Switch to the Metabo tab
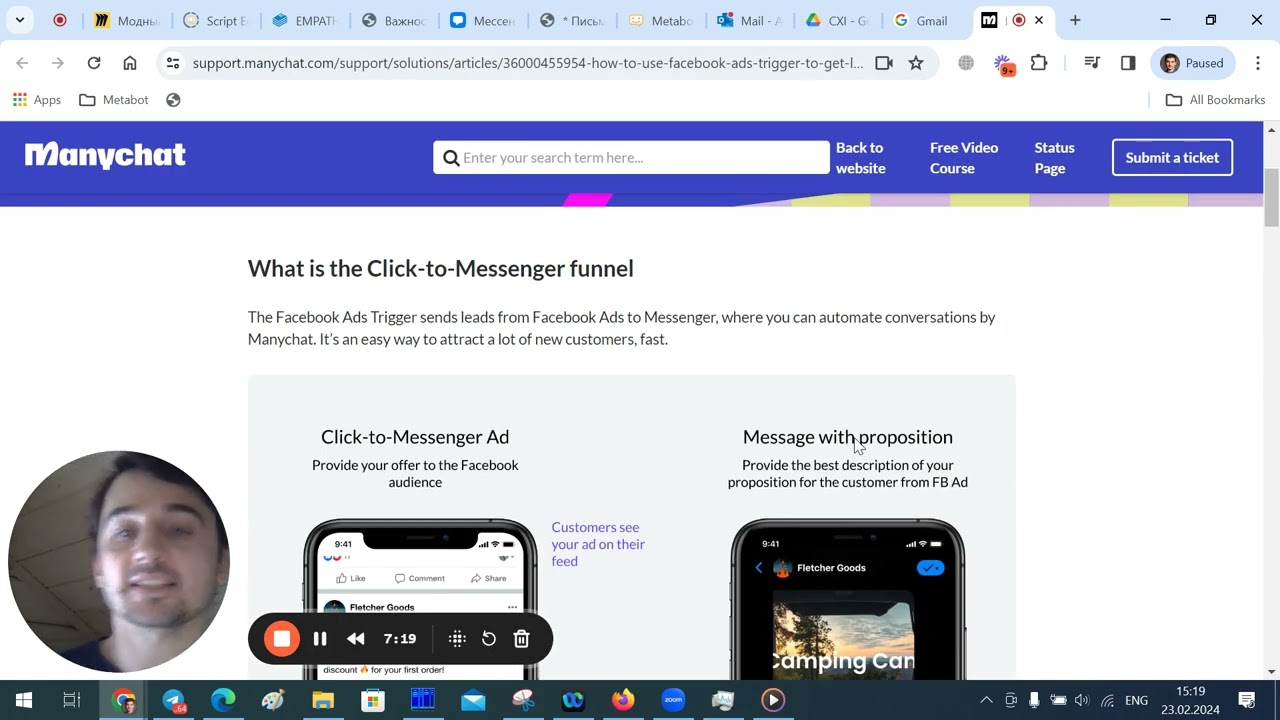This screenshot has width=1280, height=720. [661, 20]
